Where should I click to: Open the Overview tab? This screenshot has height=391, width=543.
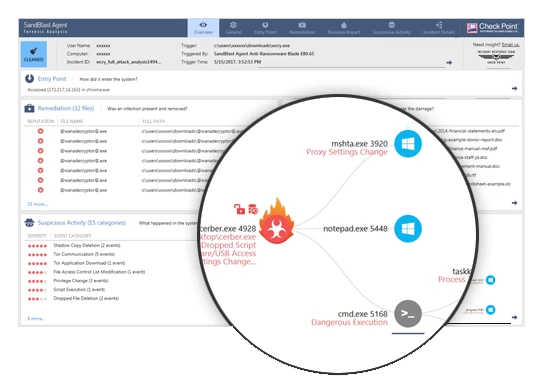click(x=203, y=28)
